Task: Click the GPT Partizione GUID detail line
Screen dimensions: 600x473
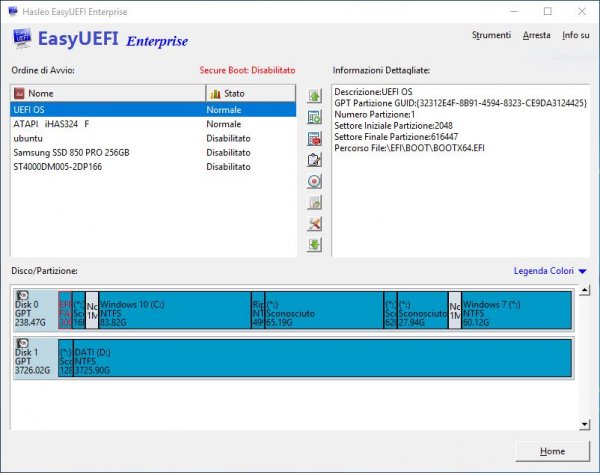Action: [460, 103]
